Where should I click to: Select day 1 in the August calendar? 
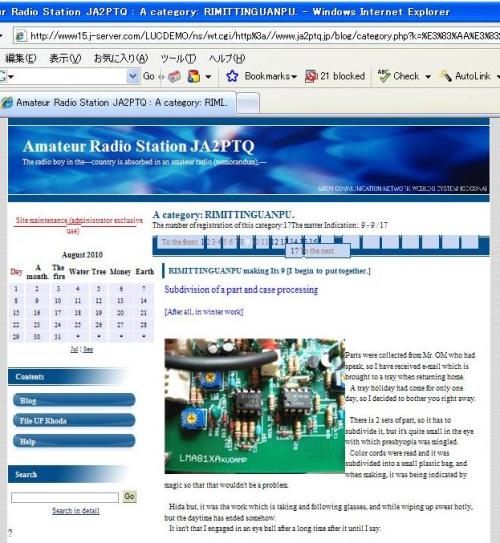click(16, 288)
